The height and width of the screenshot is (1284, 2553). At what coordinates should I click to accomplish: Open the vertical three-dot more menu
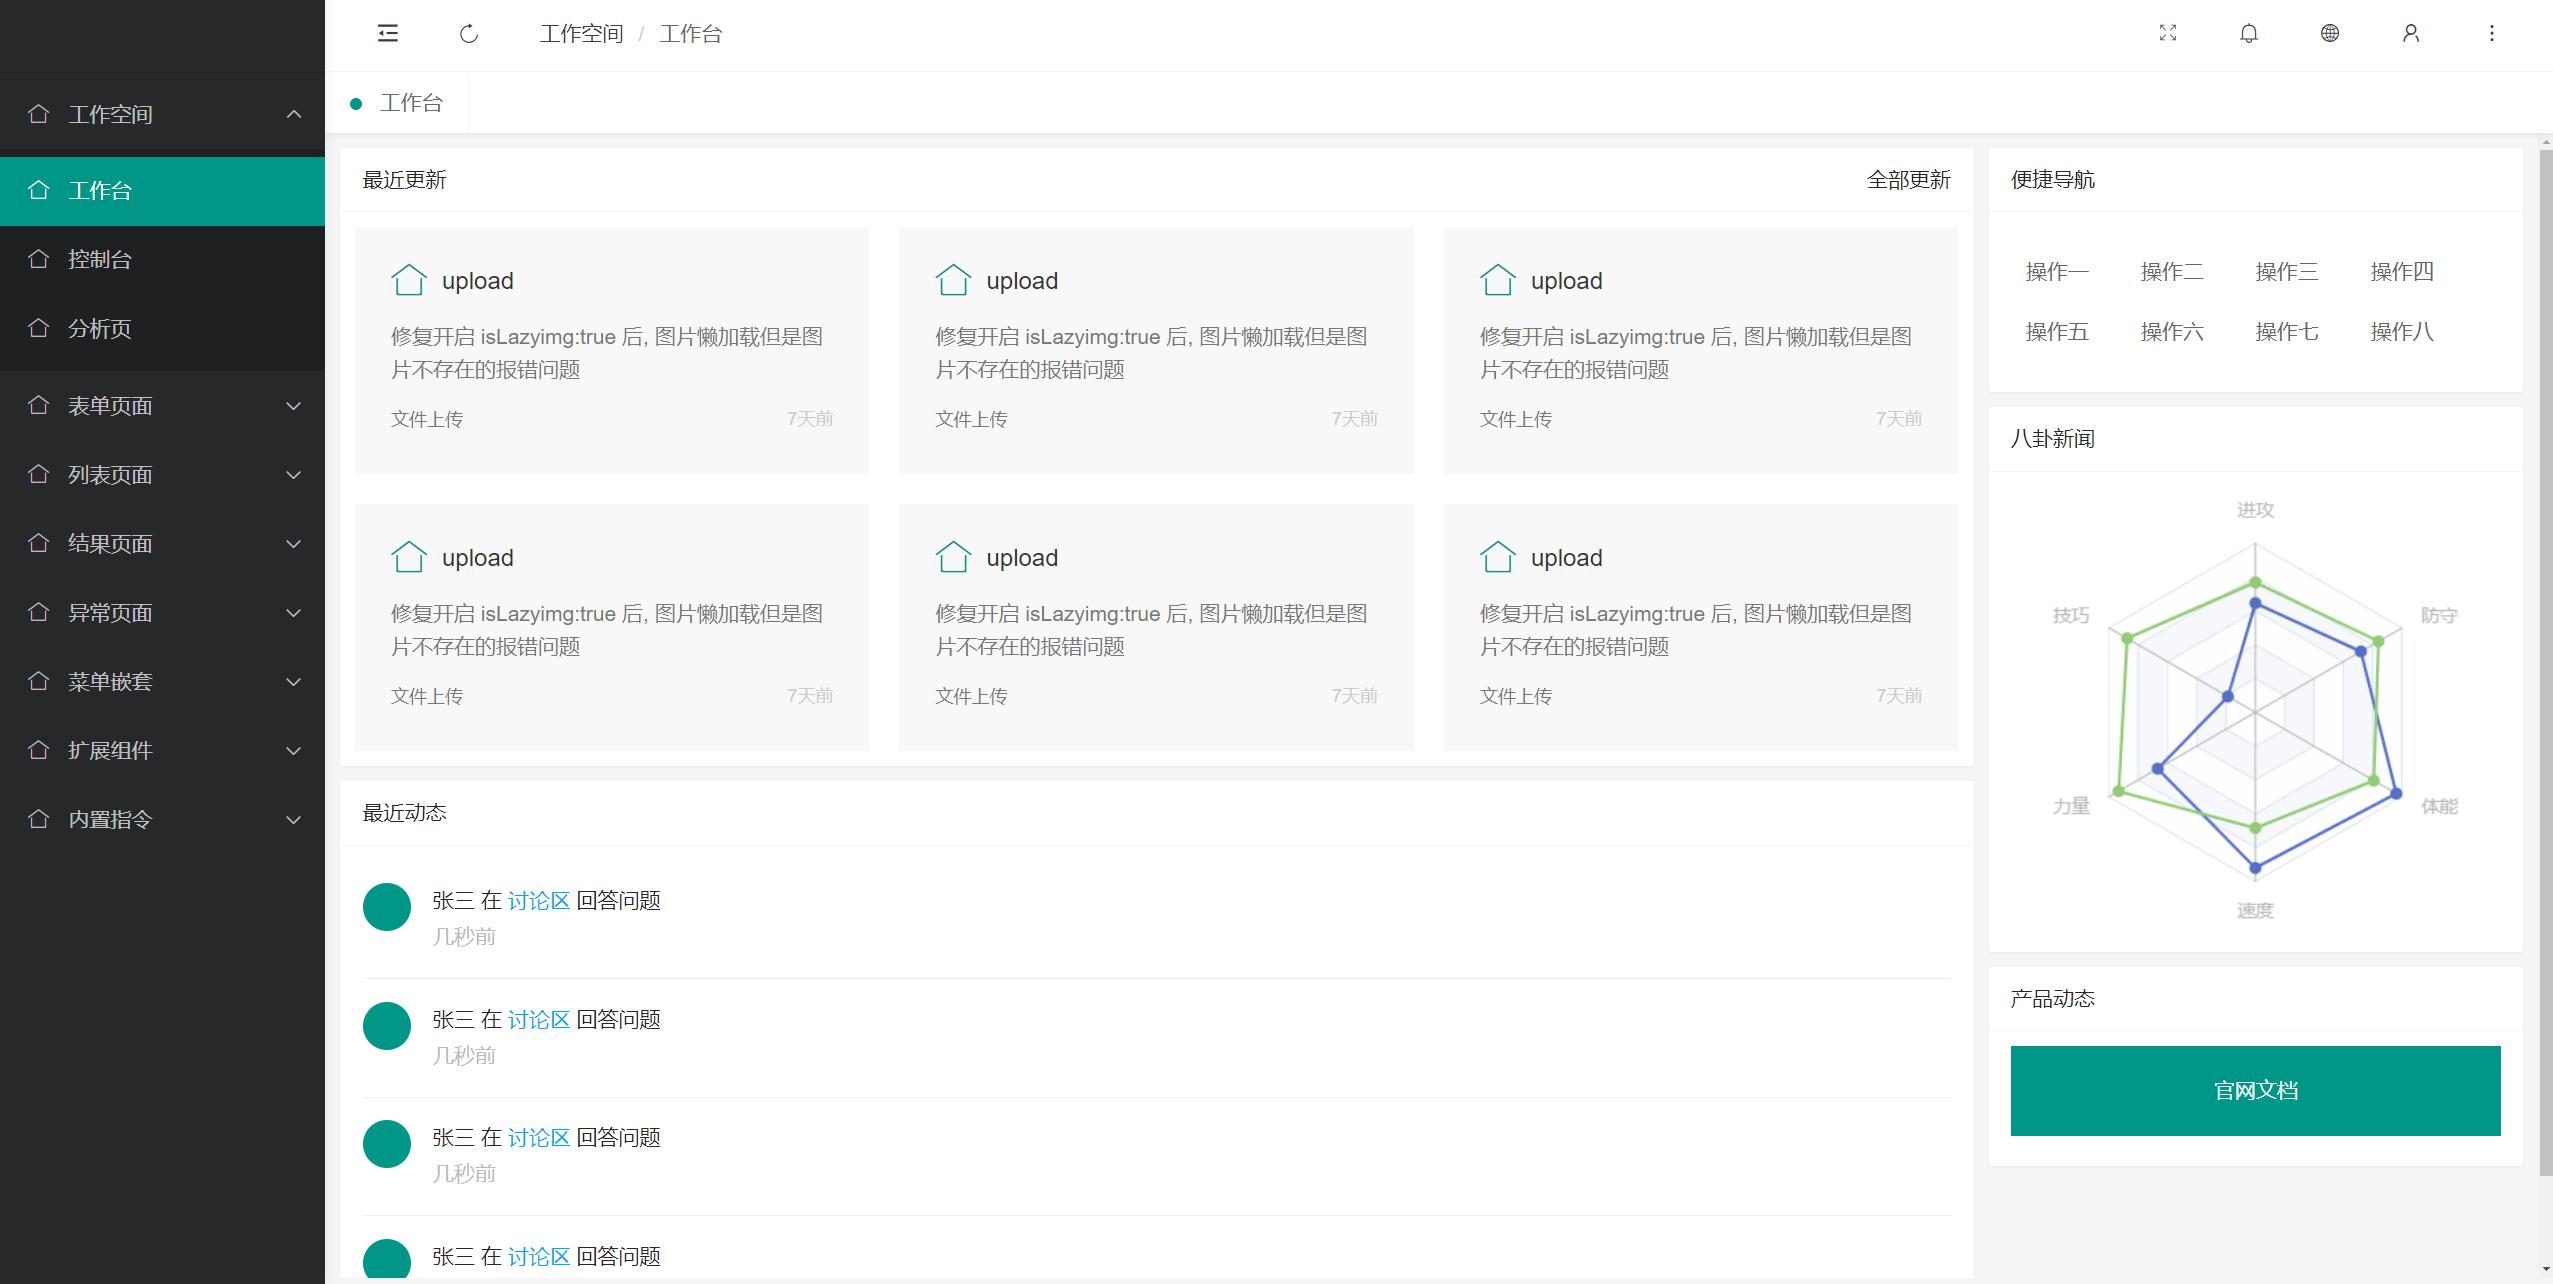pyautogui.click(x=2491, y=33)
